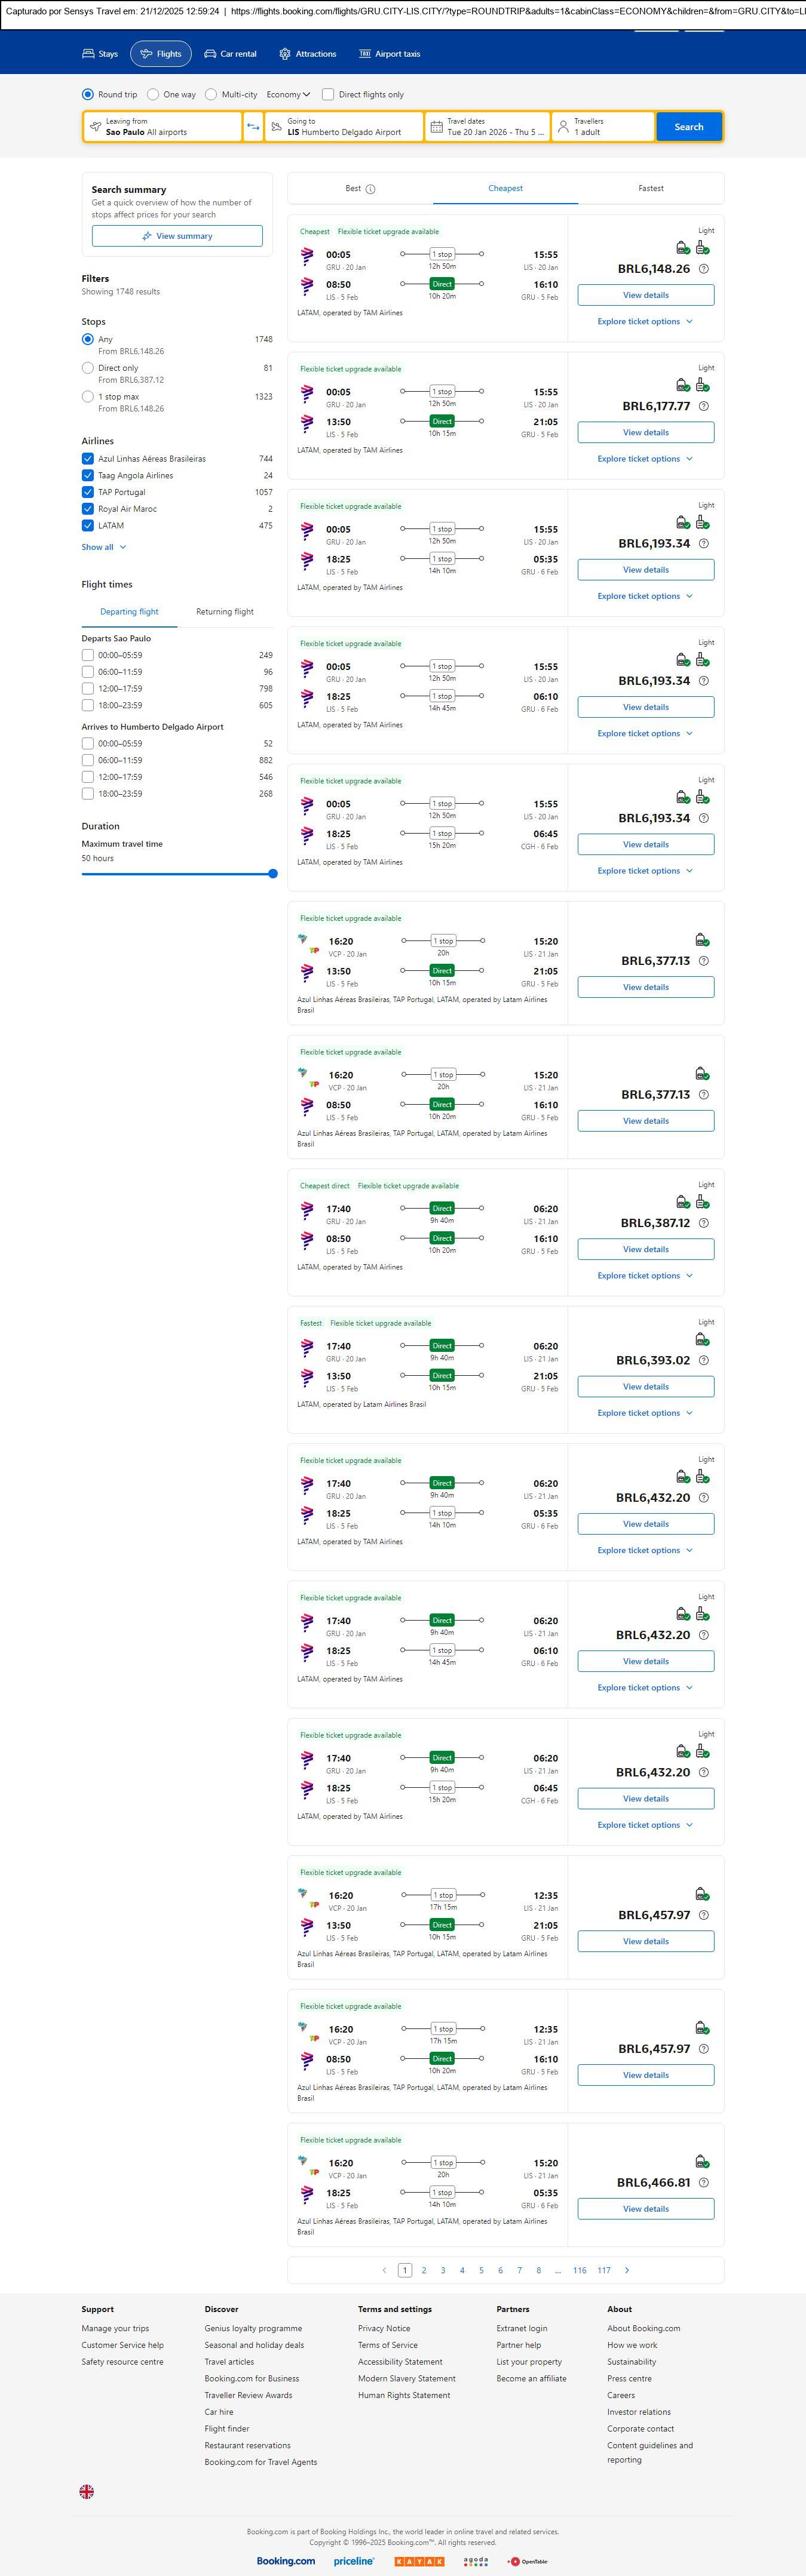Click the swap origin and destination arrows icon
This screenshot has height=2576, width=806.
(253, 127)
